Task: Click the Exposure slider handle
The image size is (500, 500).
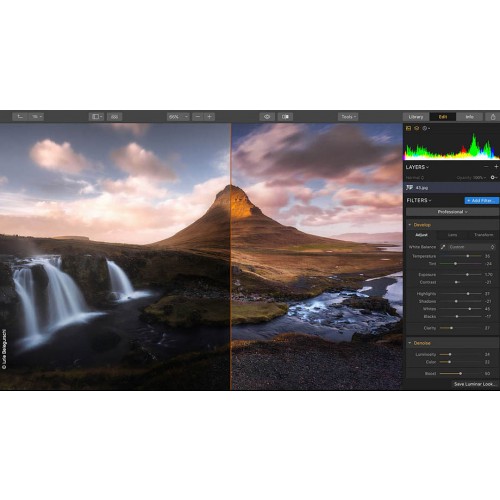Action: click(x=467, y=275)
